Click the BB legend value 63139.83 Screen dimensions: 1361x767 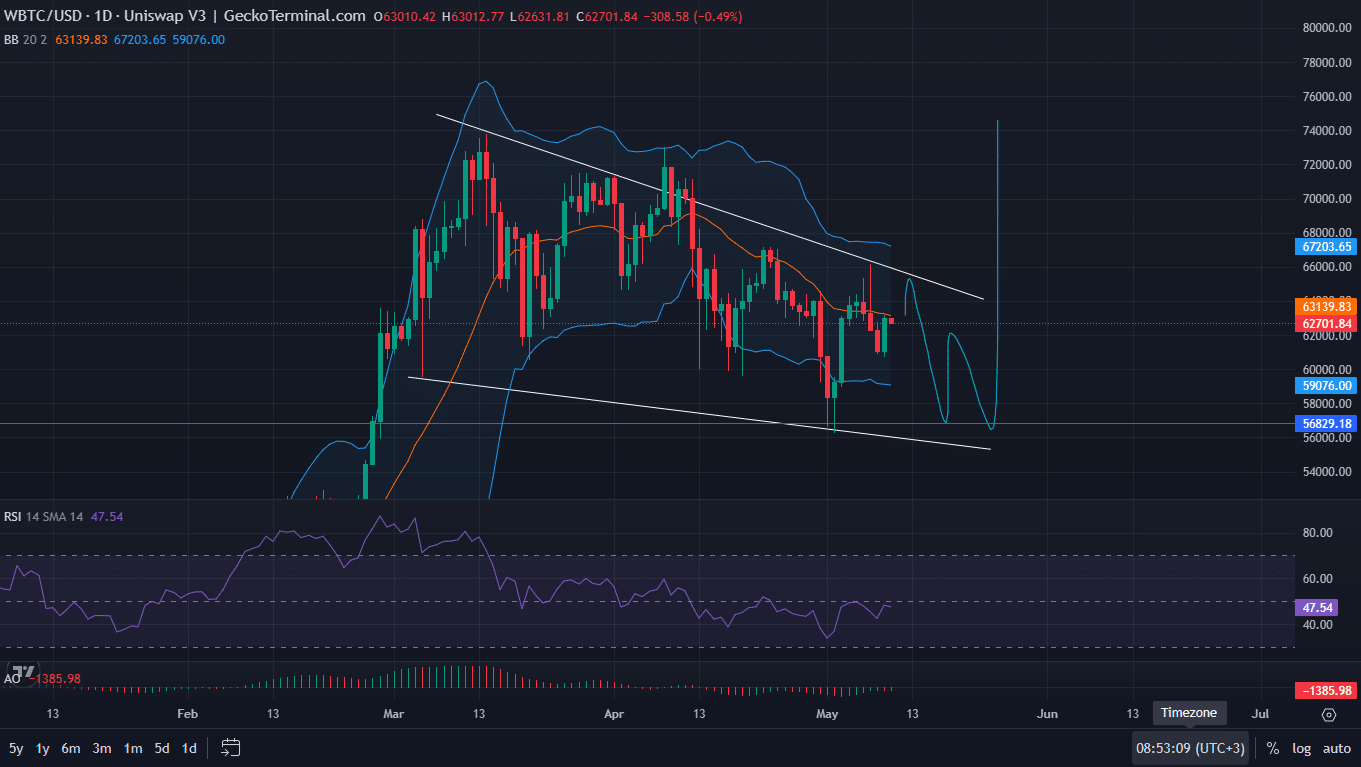(82, 39)
